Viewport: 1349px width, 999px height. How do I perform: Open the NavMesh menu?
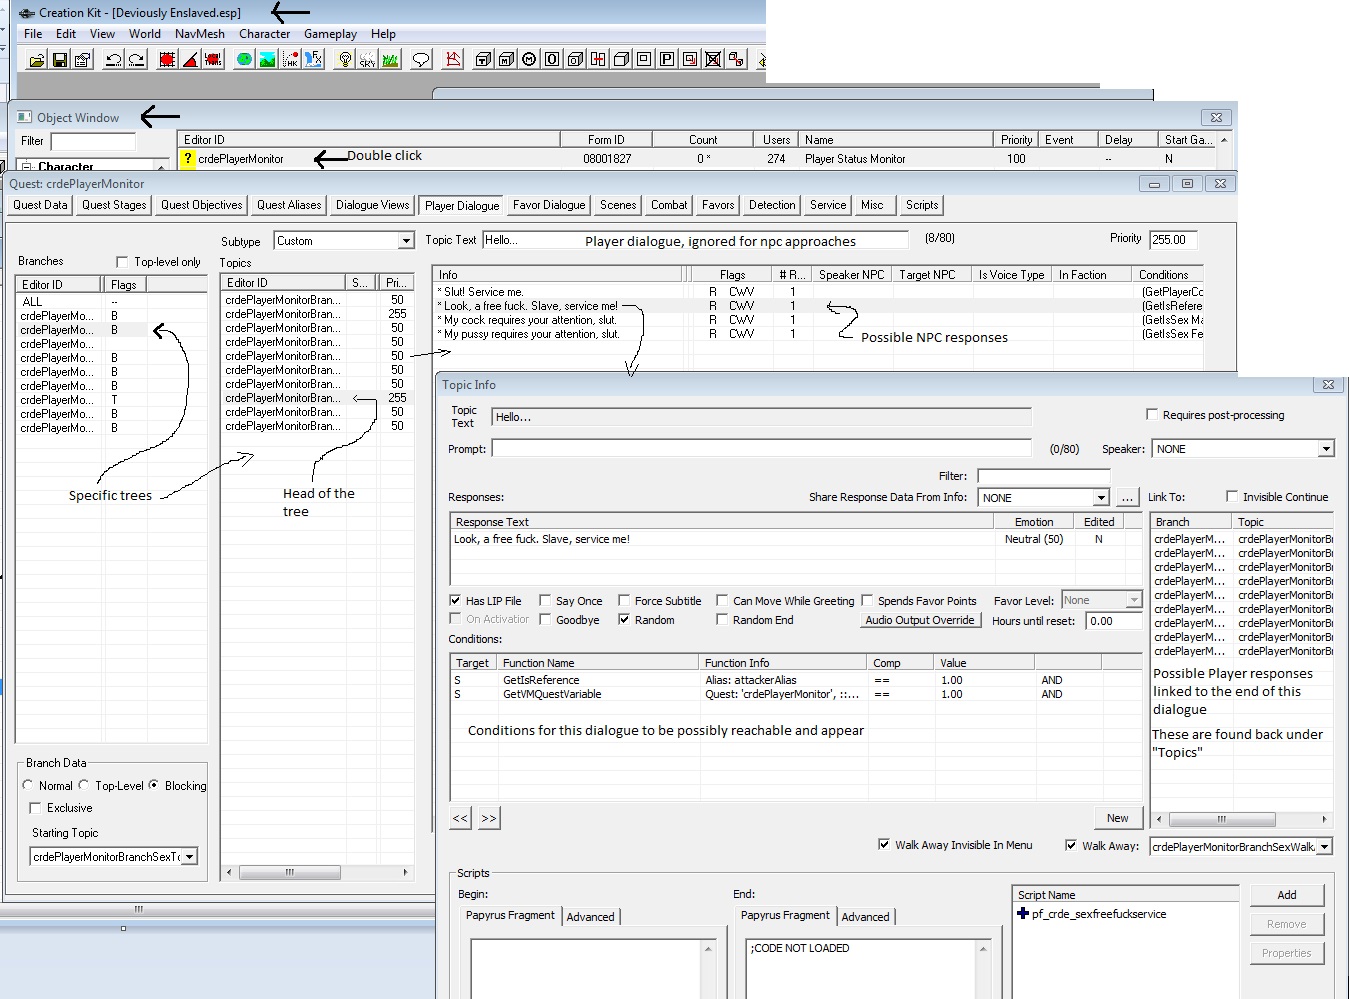199,33
